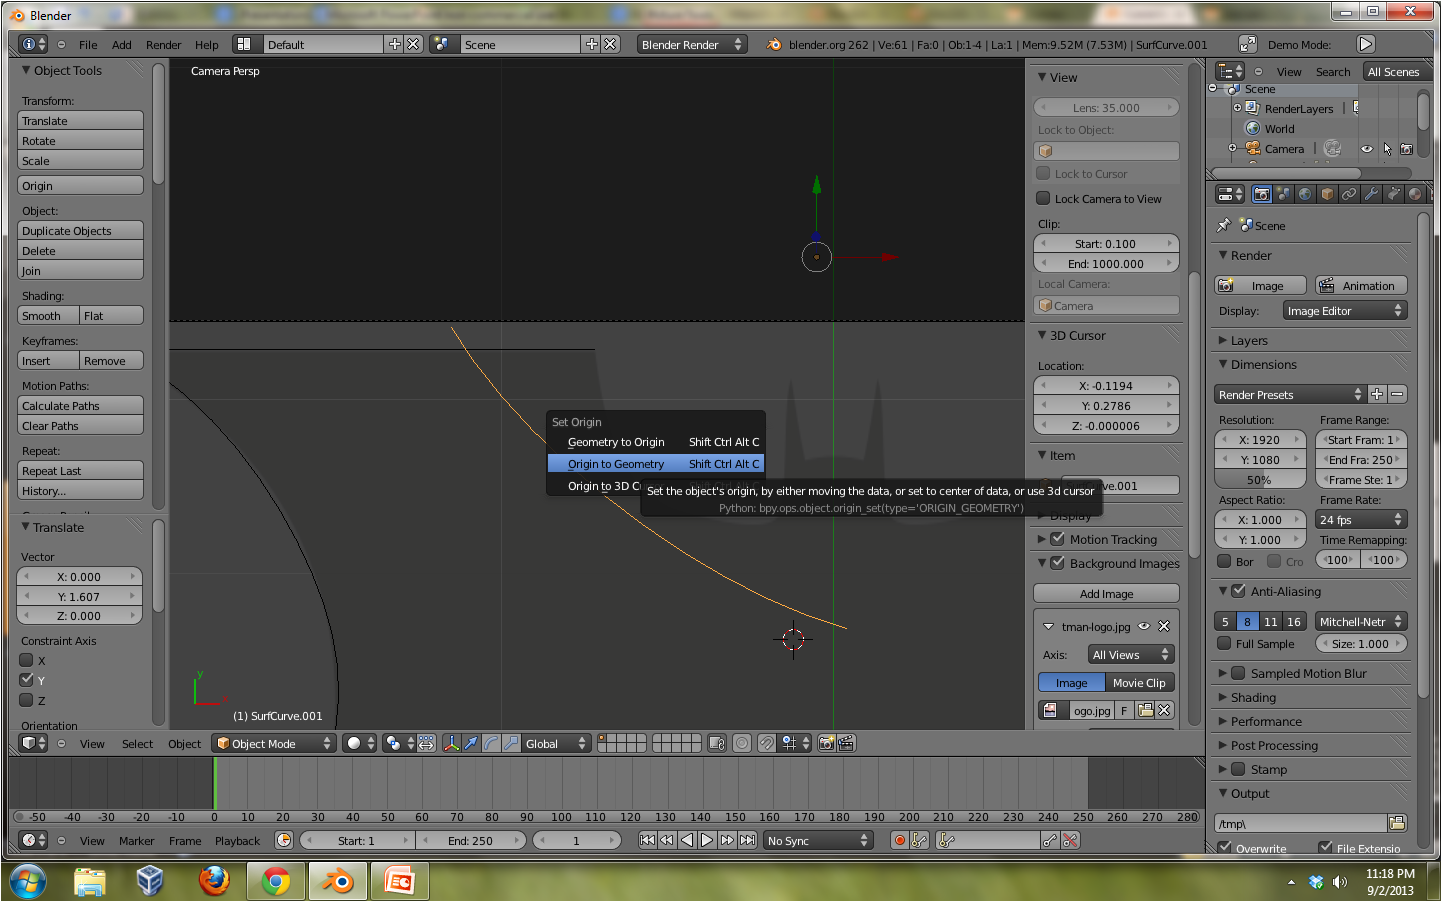Click the Add Image button
Screen dimensions: 1442x902
1106,593
